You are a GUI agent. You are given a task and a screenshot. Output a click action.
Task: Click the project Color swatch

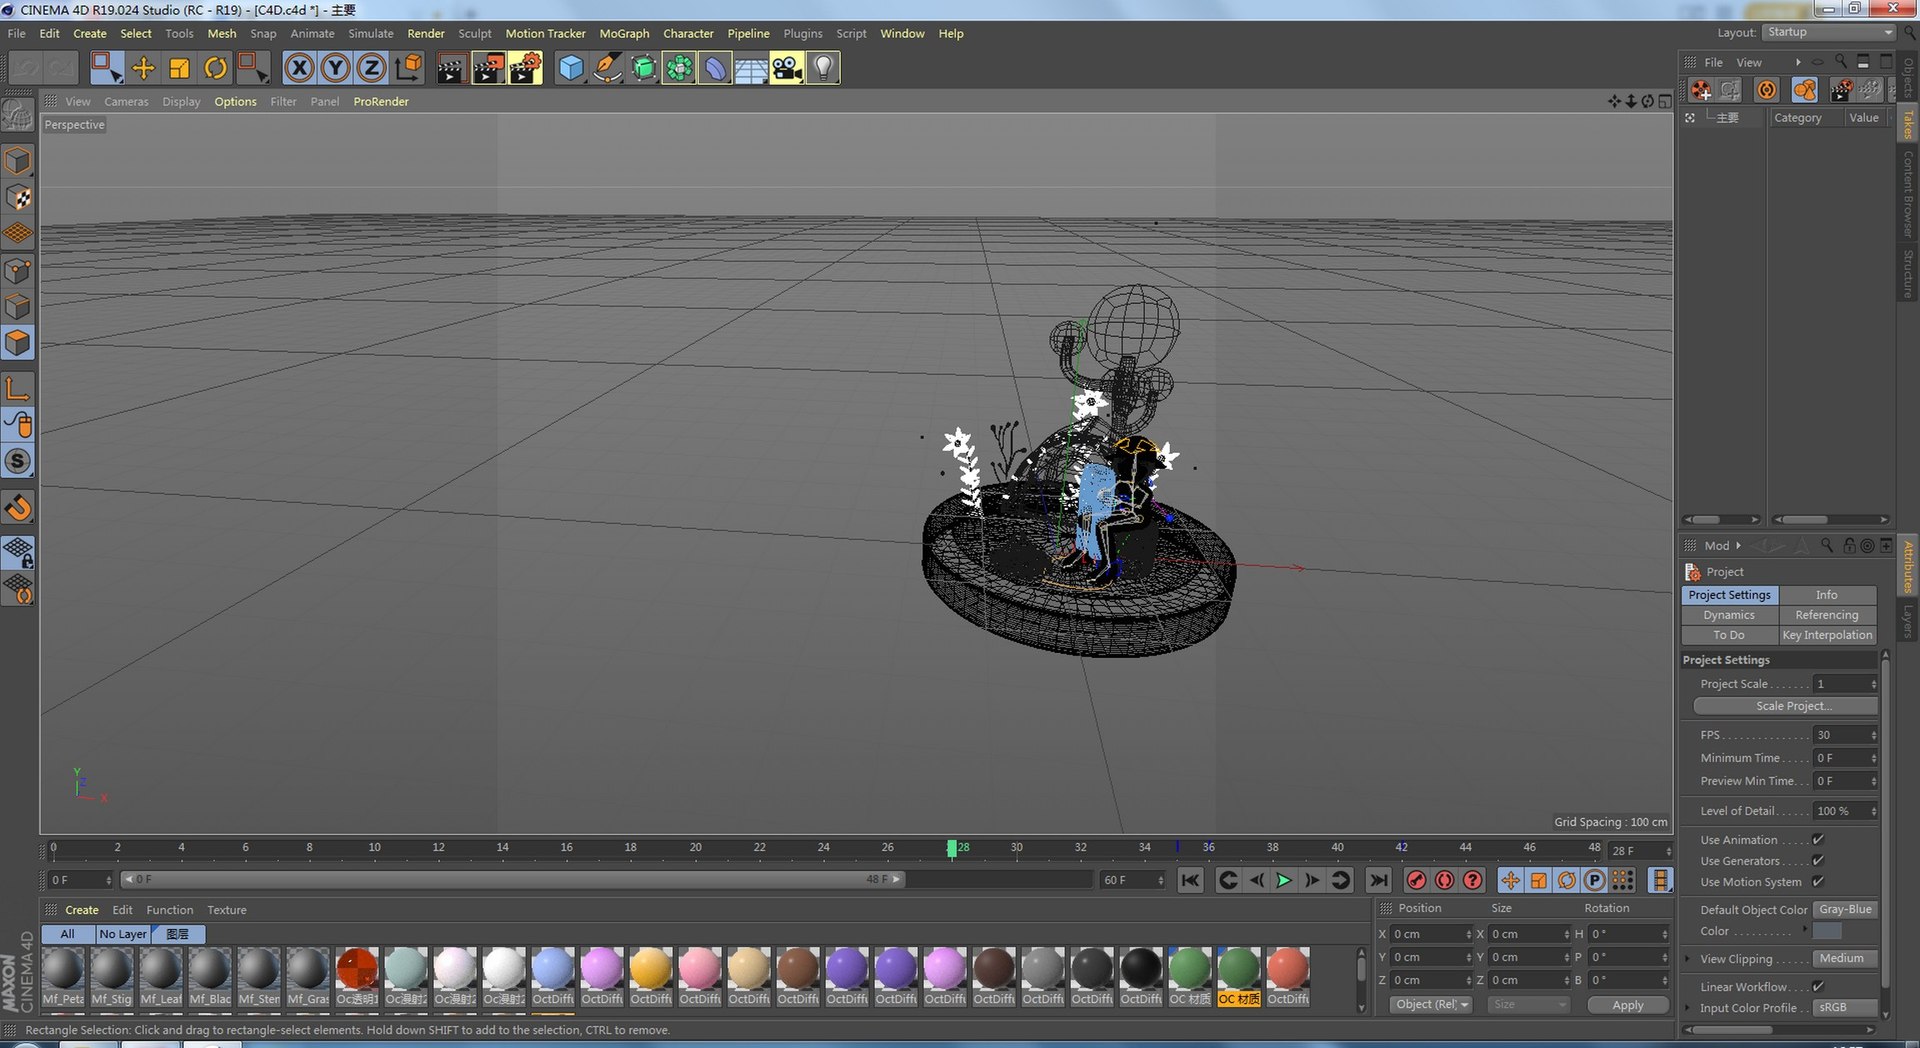[x=1827, y=931]
